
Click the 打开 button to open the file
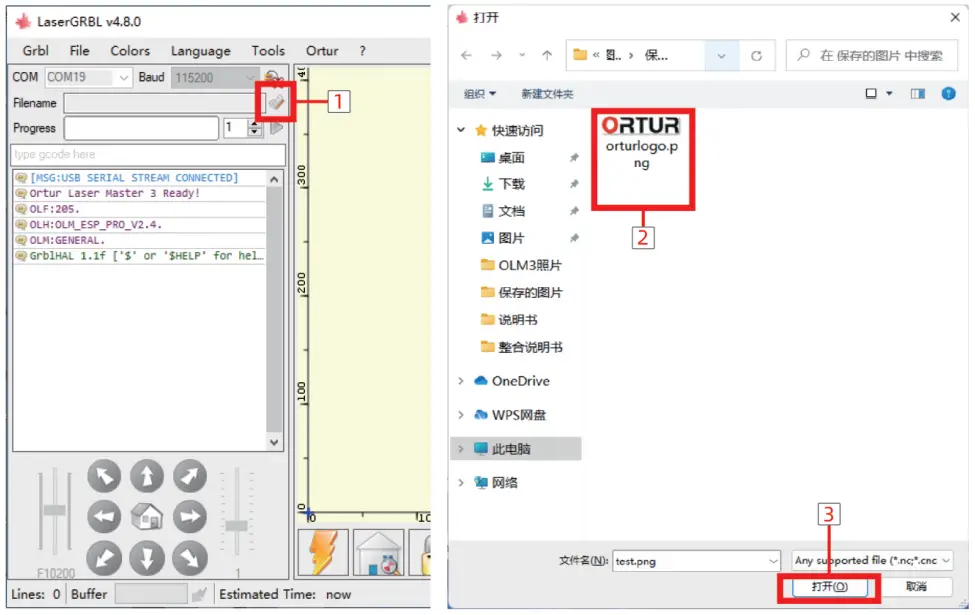(828, 589)
